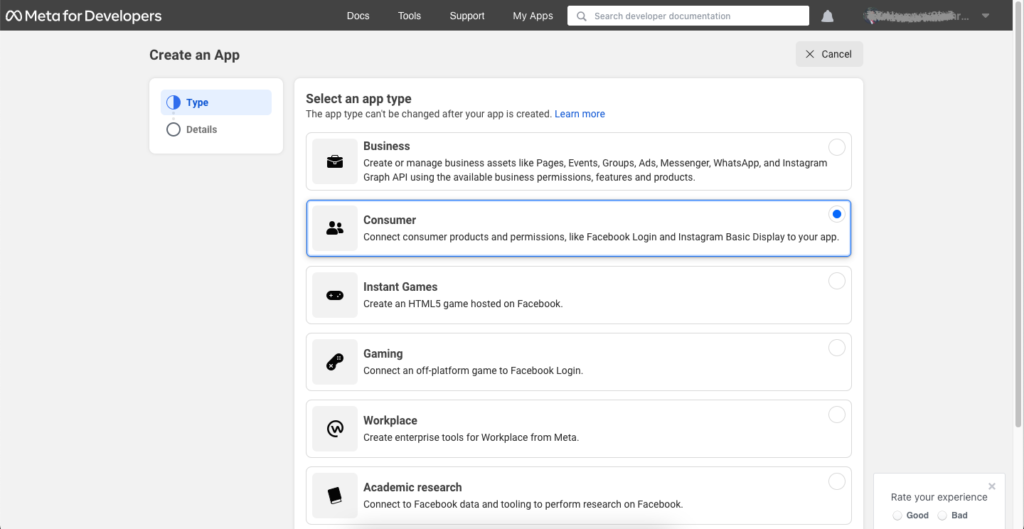Select the Gaming app type radio
The width and height of the screenshot is (1024, 529).
[x=837, y=347]
